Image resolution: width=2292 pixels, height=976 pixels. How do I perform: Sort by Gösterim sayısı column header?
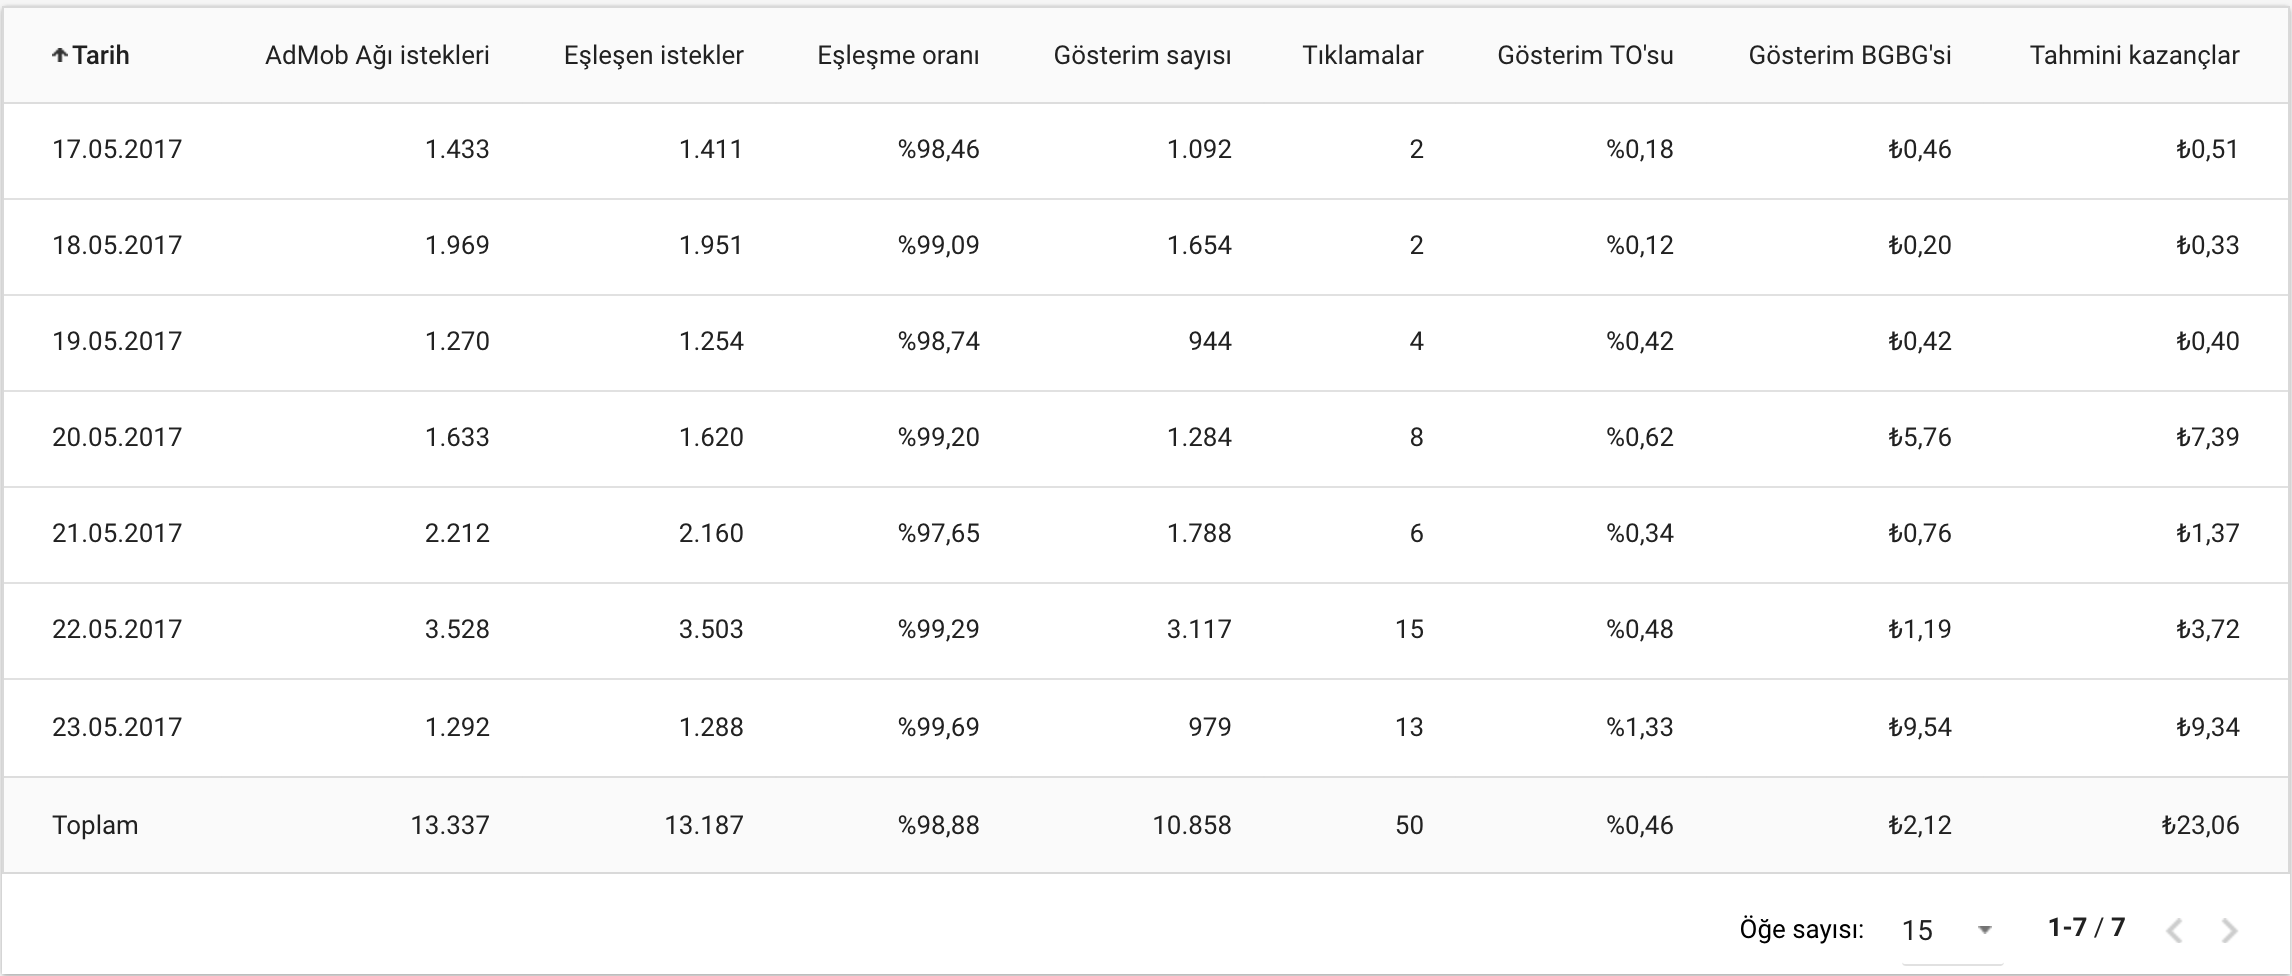[x=1142, y=56]
